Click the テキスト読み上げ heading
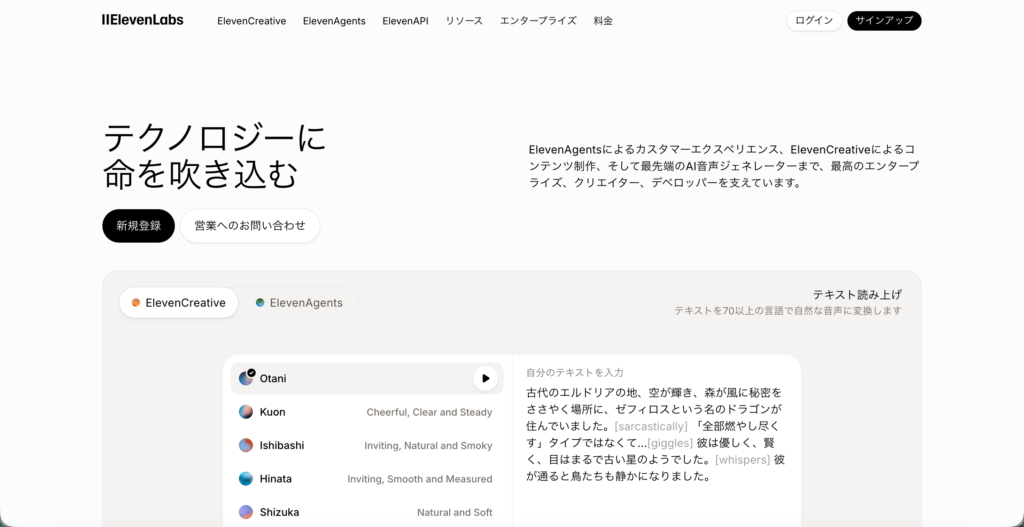This screenshot has height=527, width=1024. (x=857, y=295)
